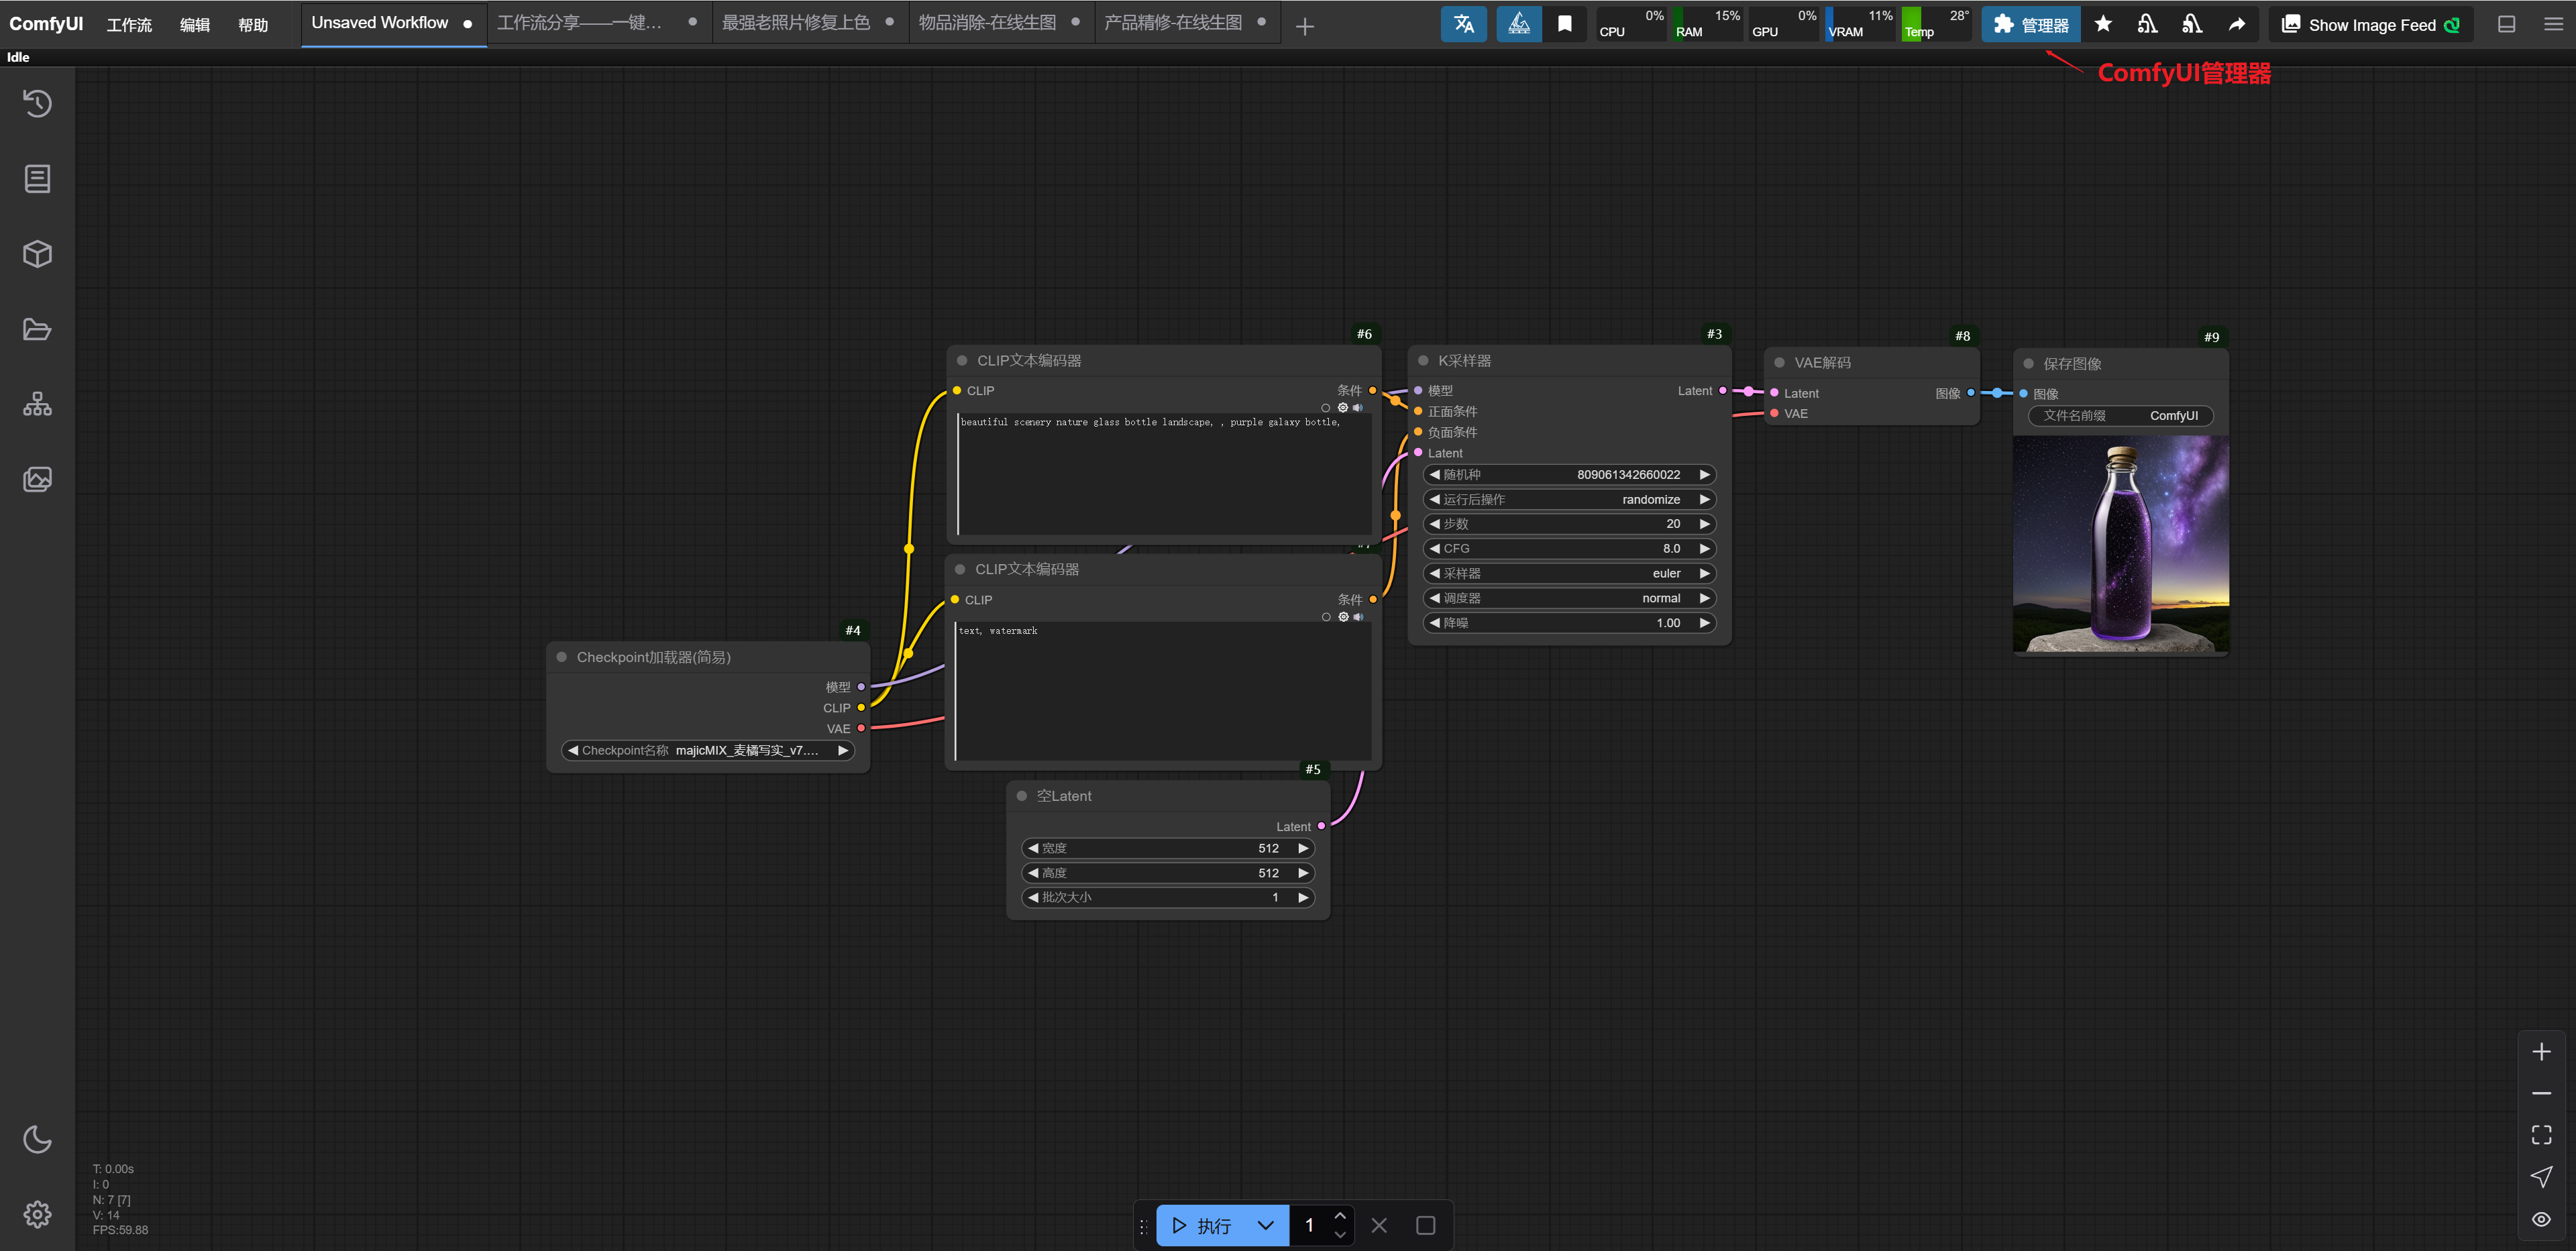Open the workflows folder sidebar icon
This screenshot has width=2576, height=1251.
click(x=37, y=329)
